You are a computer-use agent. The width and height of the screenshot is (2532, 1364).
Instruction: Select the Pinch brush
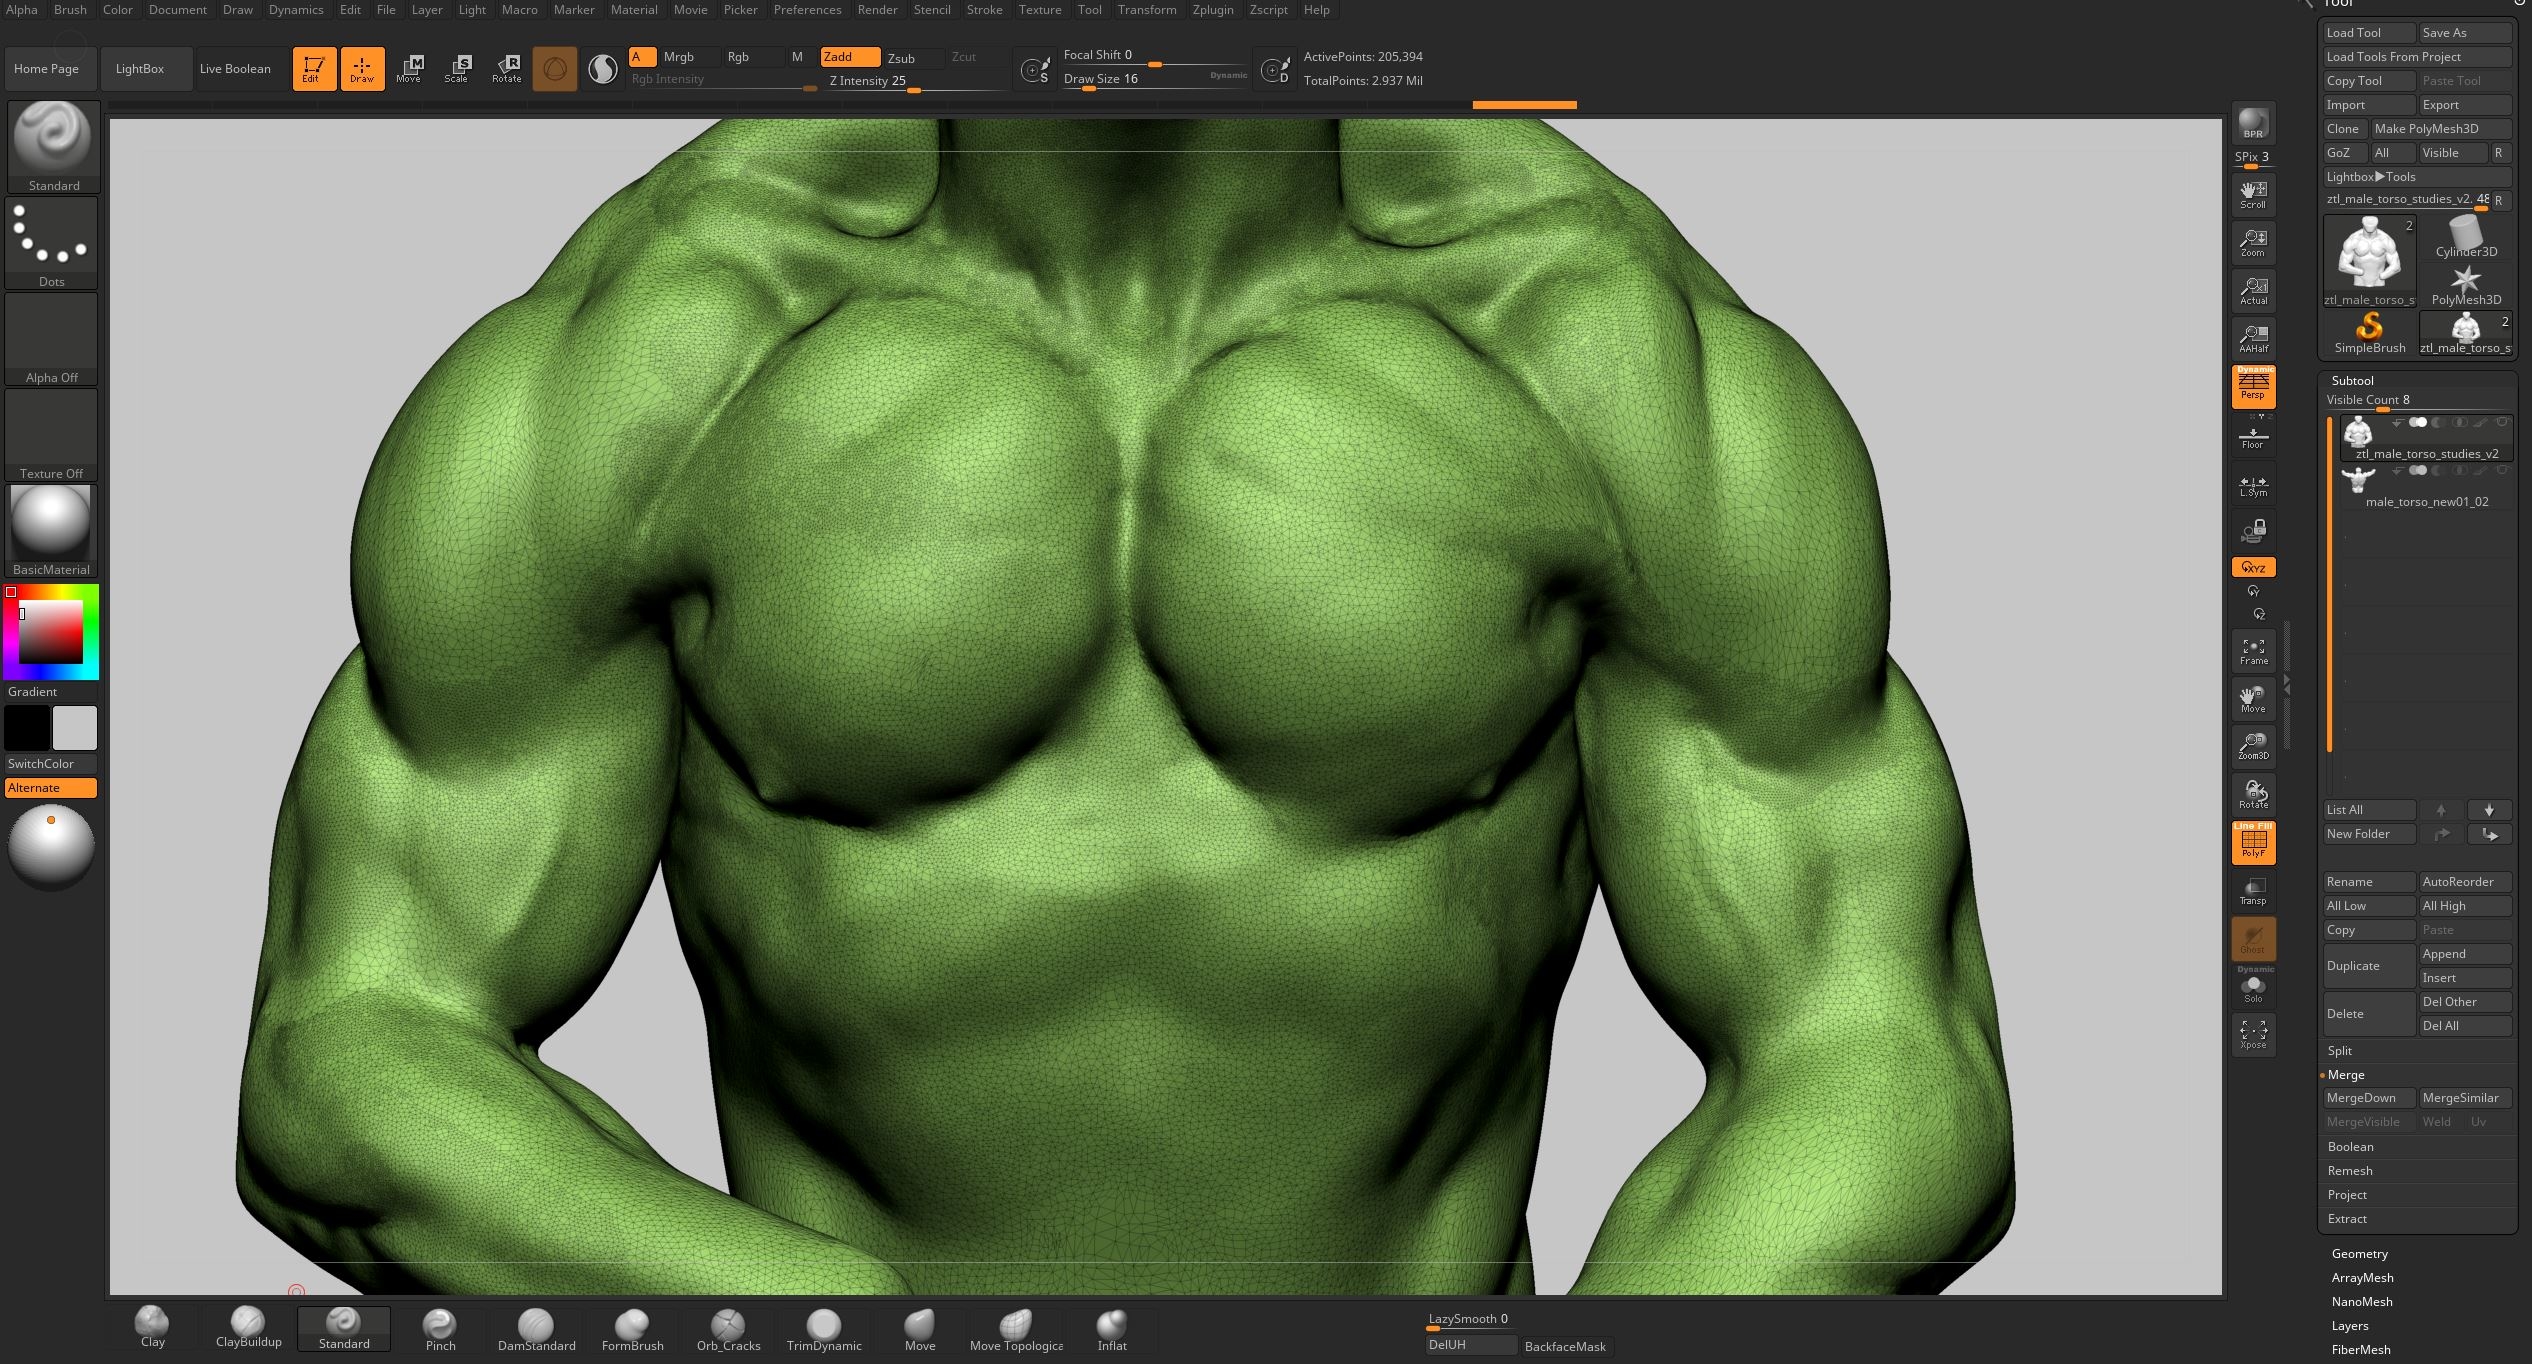440,1329
